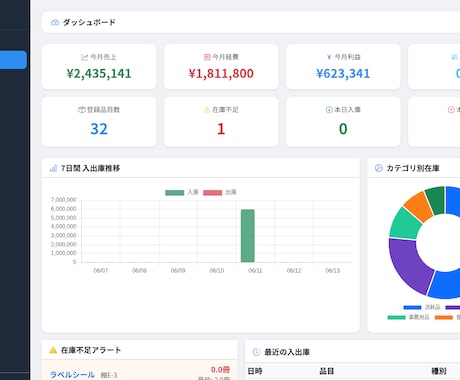
Task: Click the 本日入庫 count 0
Action: pyautogui.click(x=343, y=129)
